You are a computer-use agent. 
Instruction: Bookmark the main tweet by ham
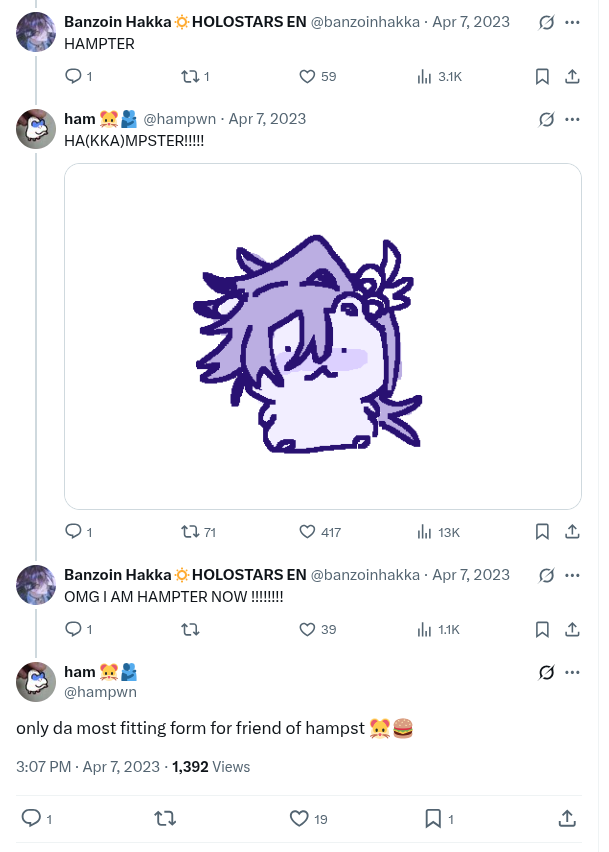pos(433,819)
